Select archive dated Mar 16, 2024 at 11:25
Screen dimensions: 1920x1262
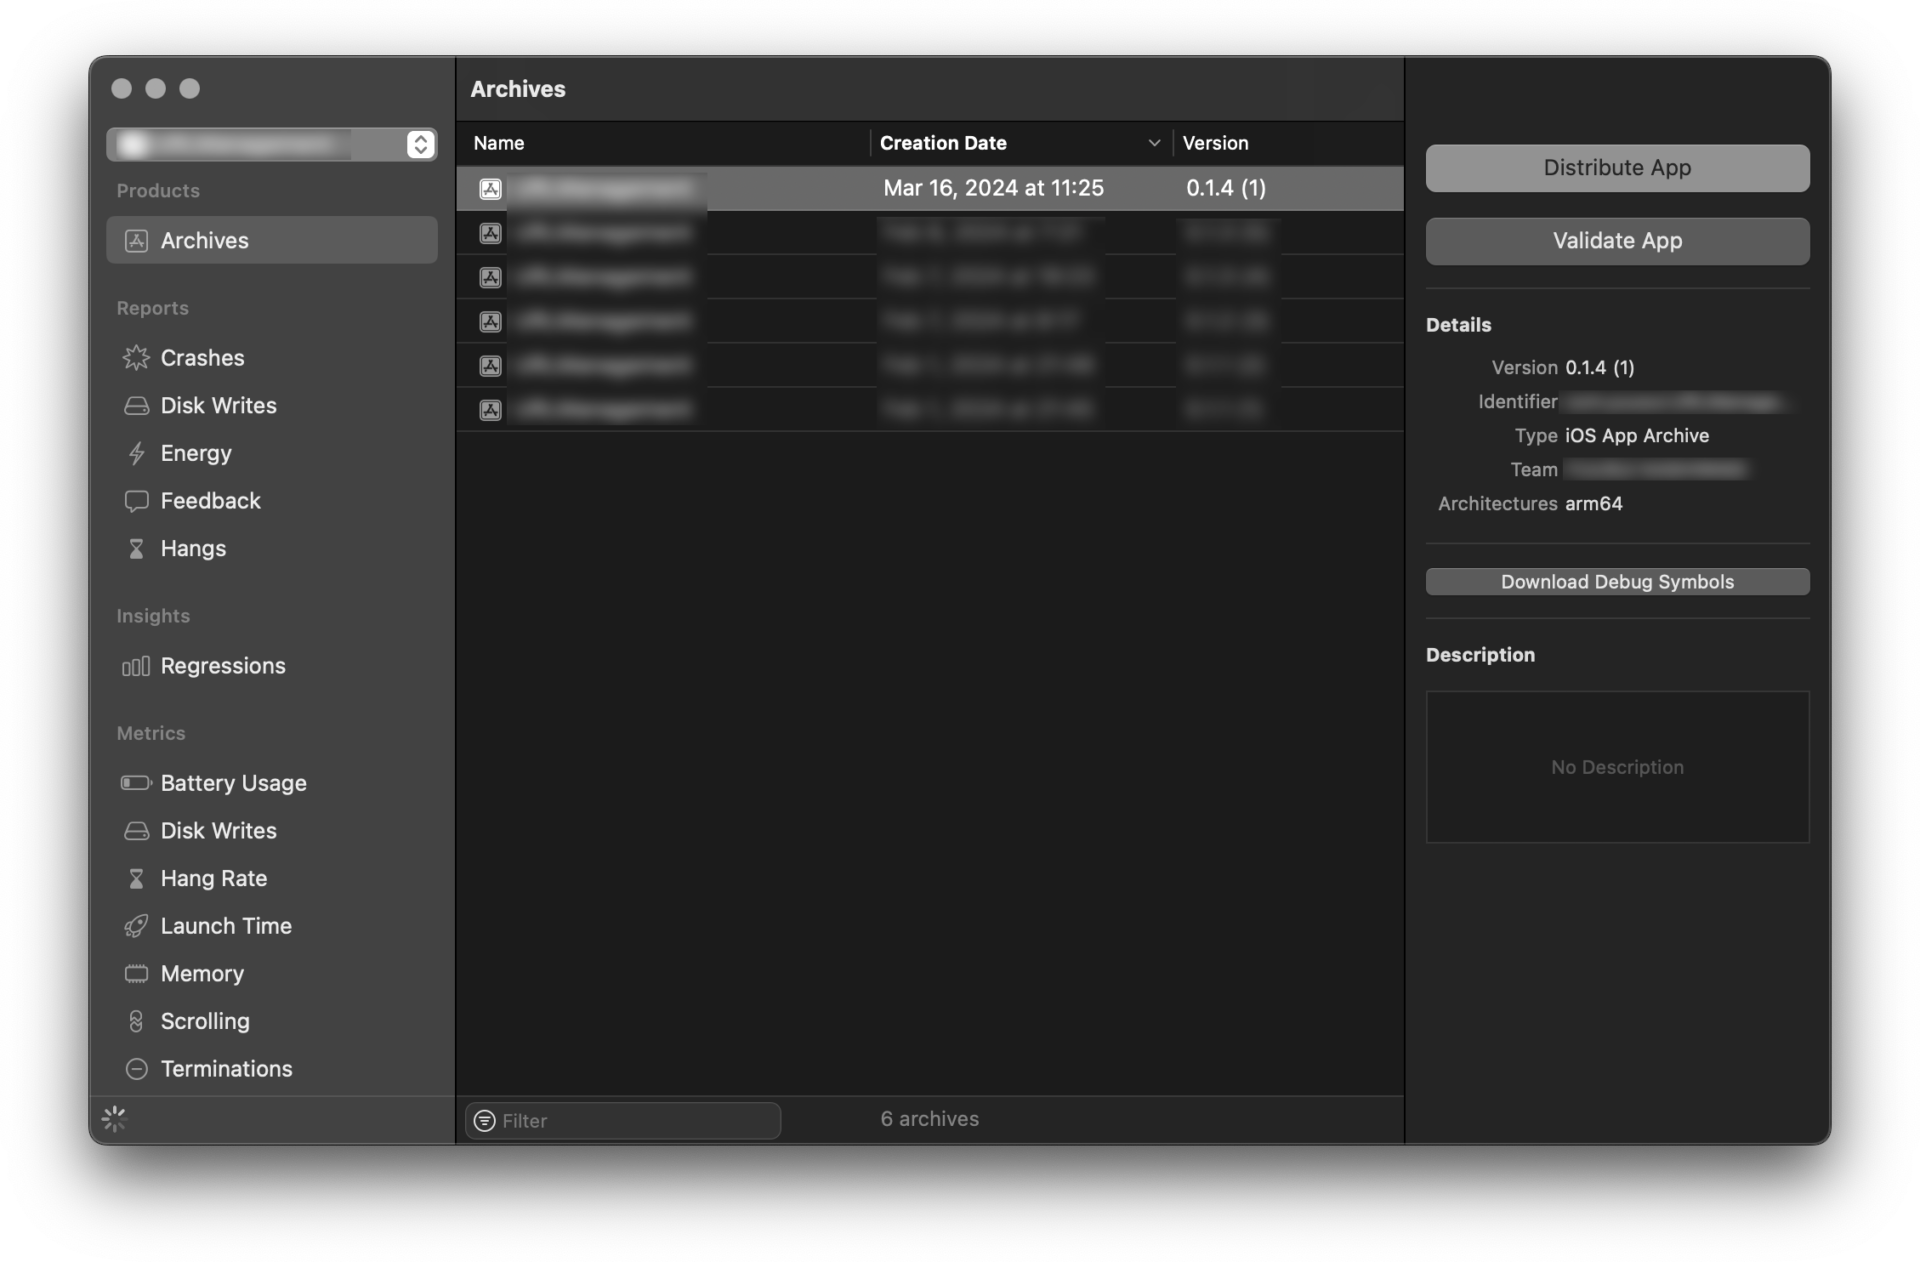(930, 188)
